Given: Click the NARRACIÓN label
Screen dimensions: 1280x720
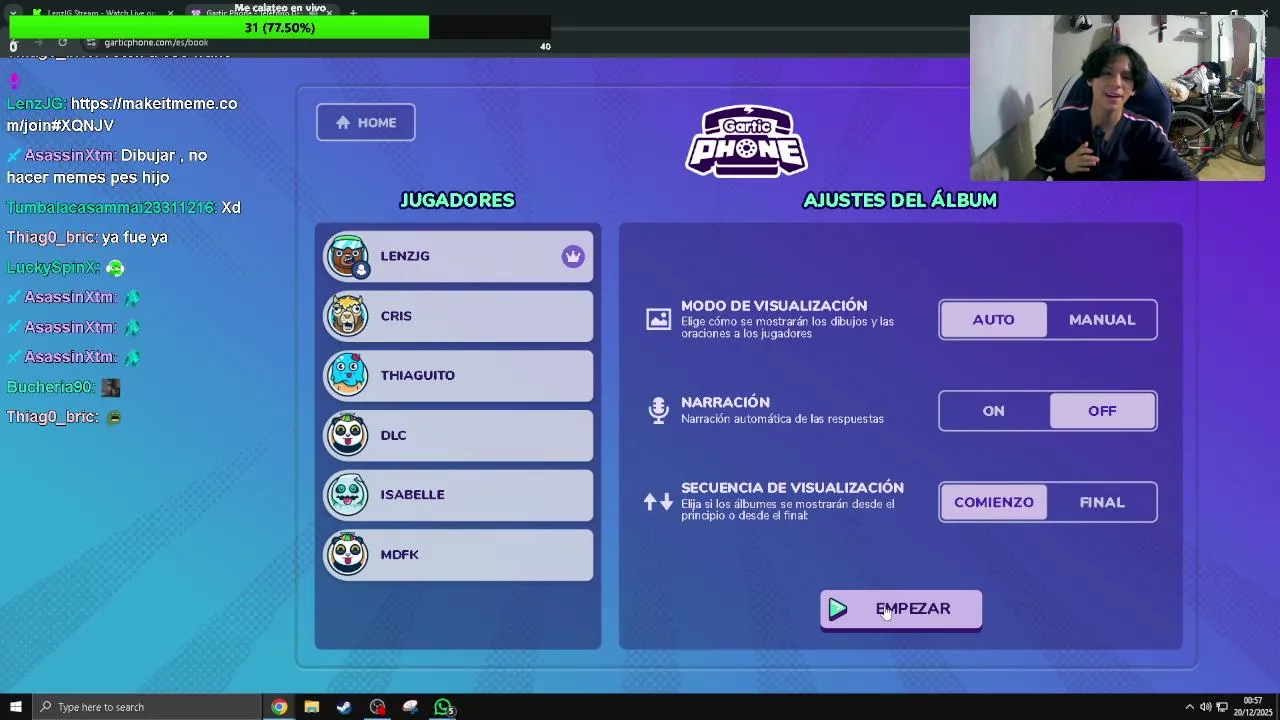Looking at the screenshot, I should click(725, 402).
